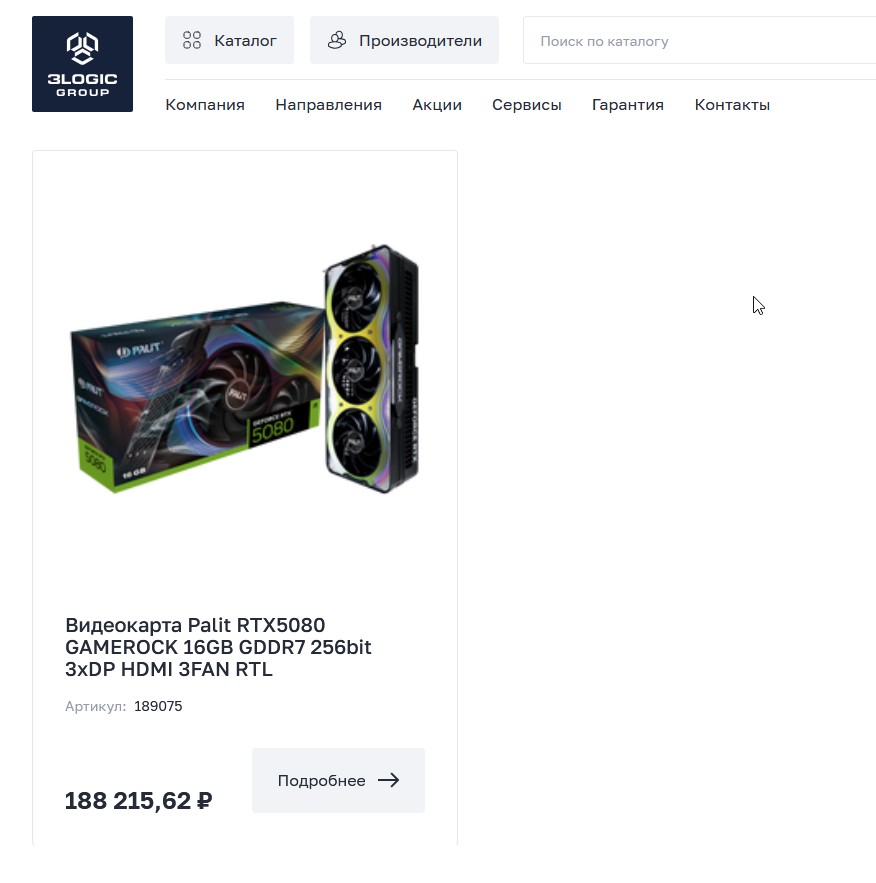Open the Контакты page

coord(732,105)
